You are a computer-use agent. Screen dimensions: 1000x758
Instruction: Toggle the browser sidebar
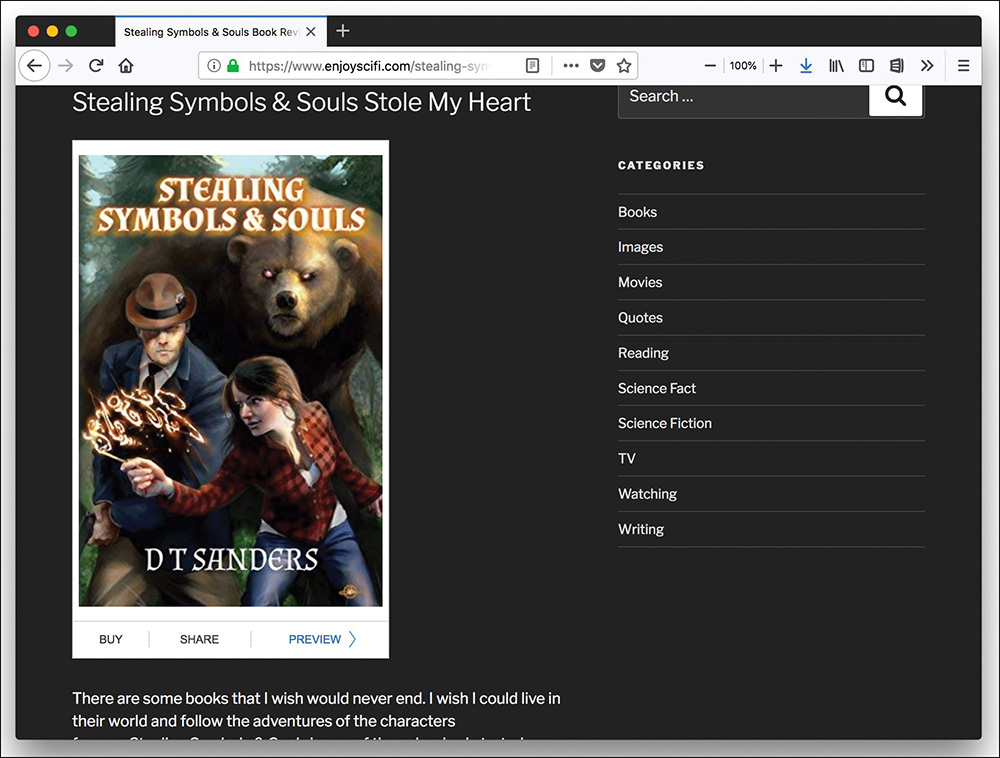(866, 64)
